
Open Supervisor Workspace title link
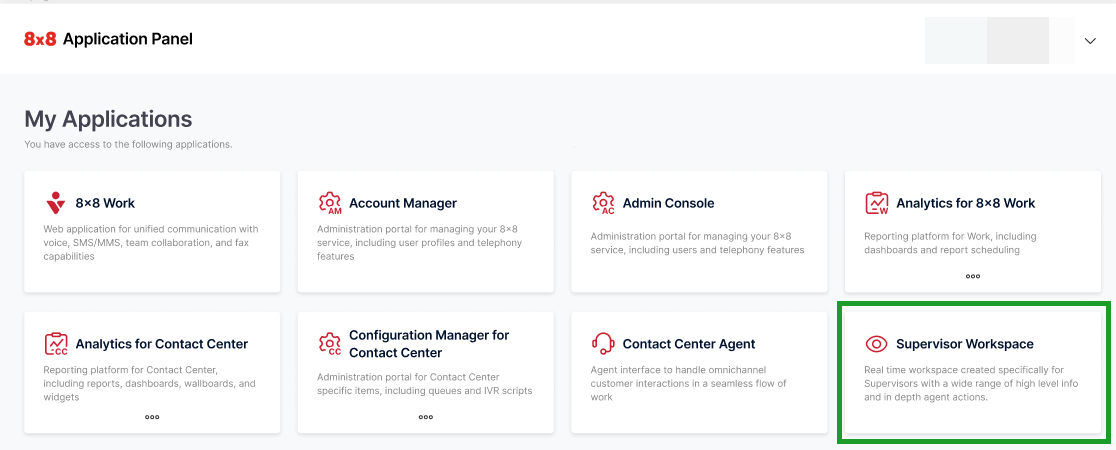point(965,344)
